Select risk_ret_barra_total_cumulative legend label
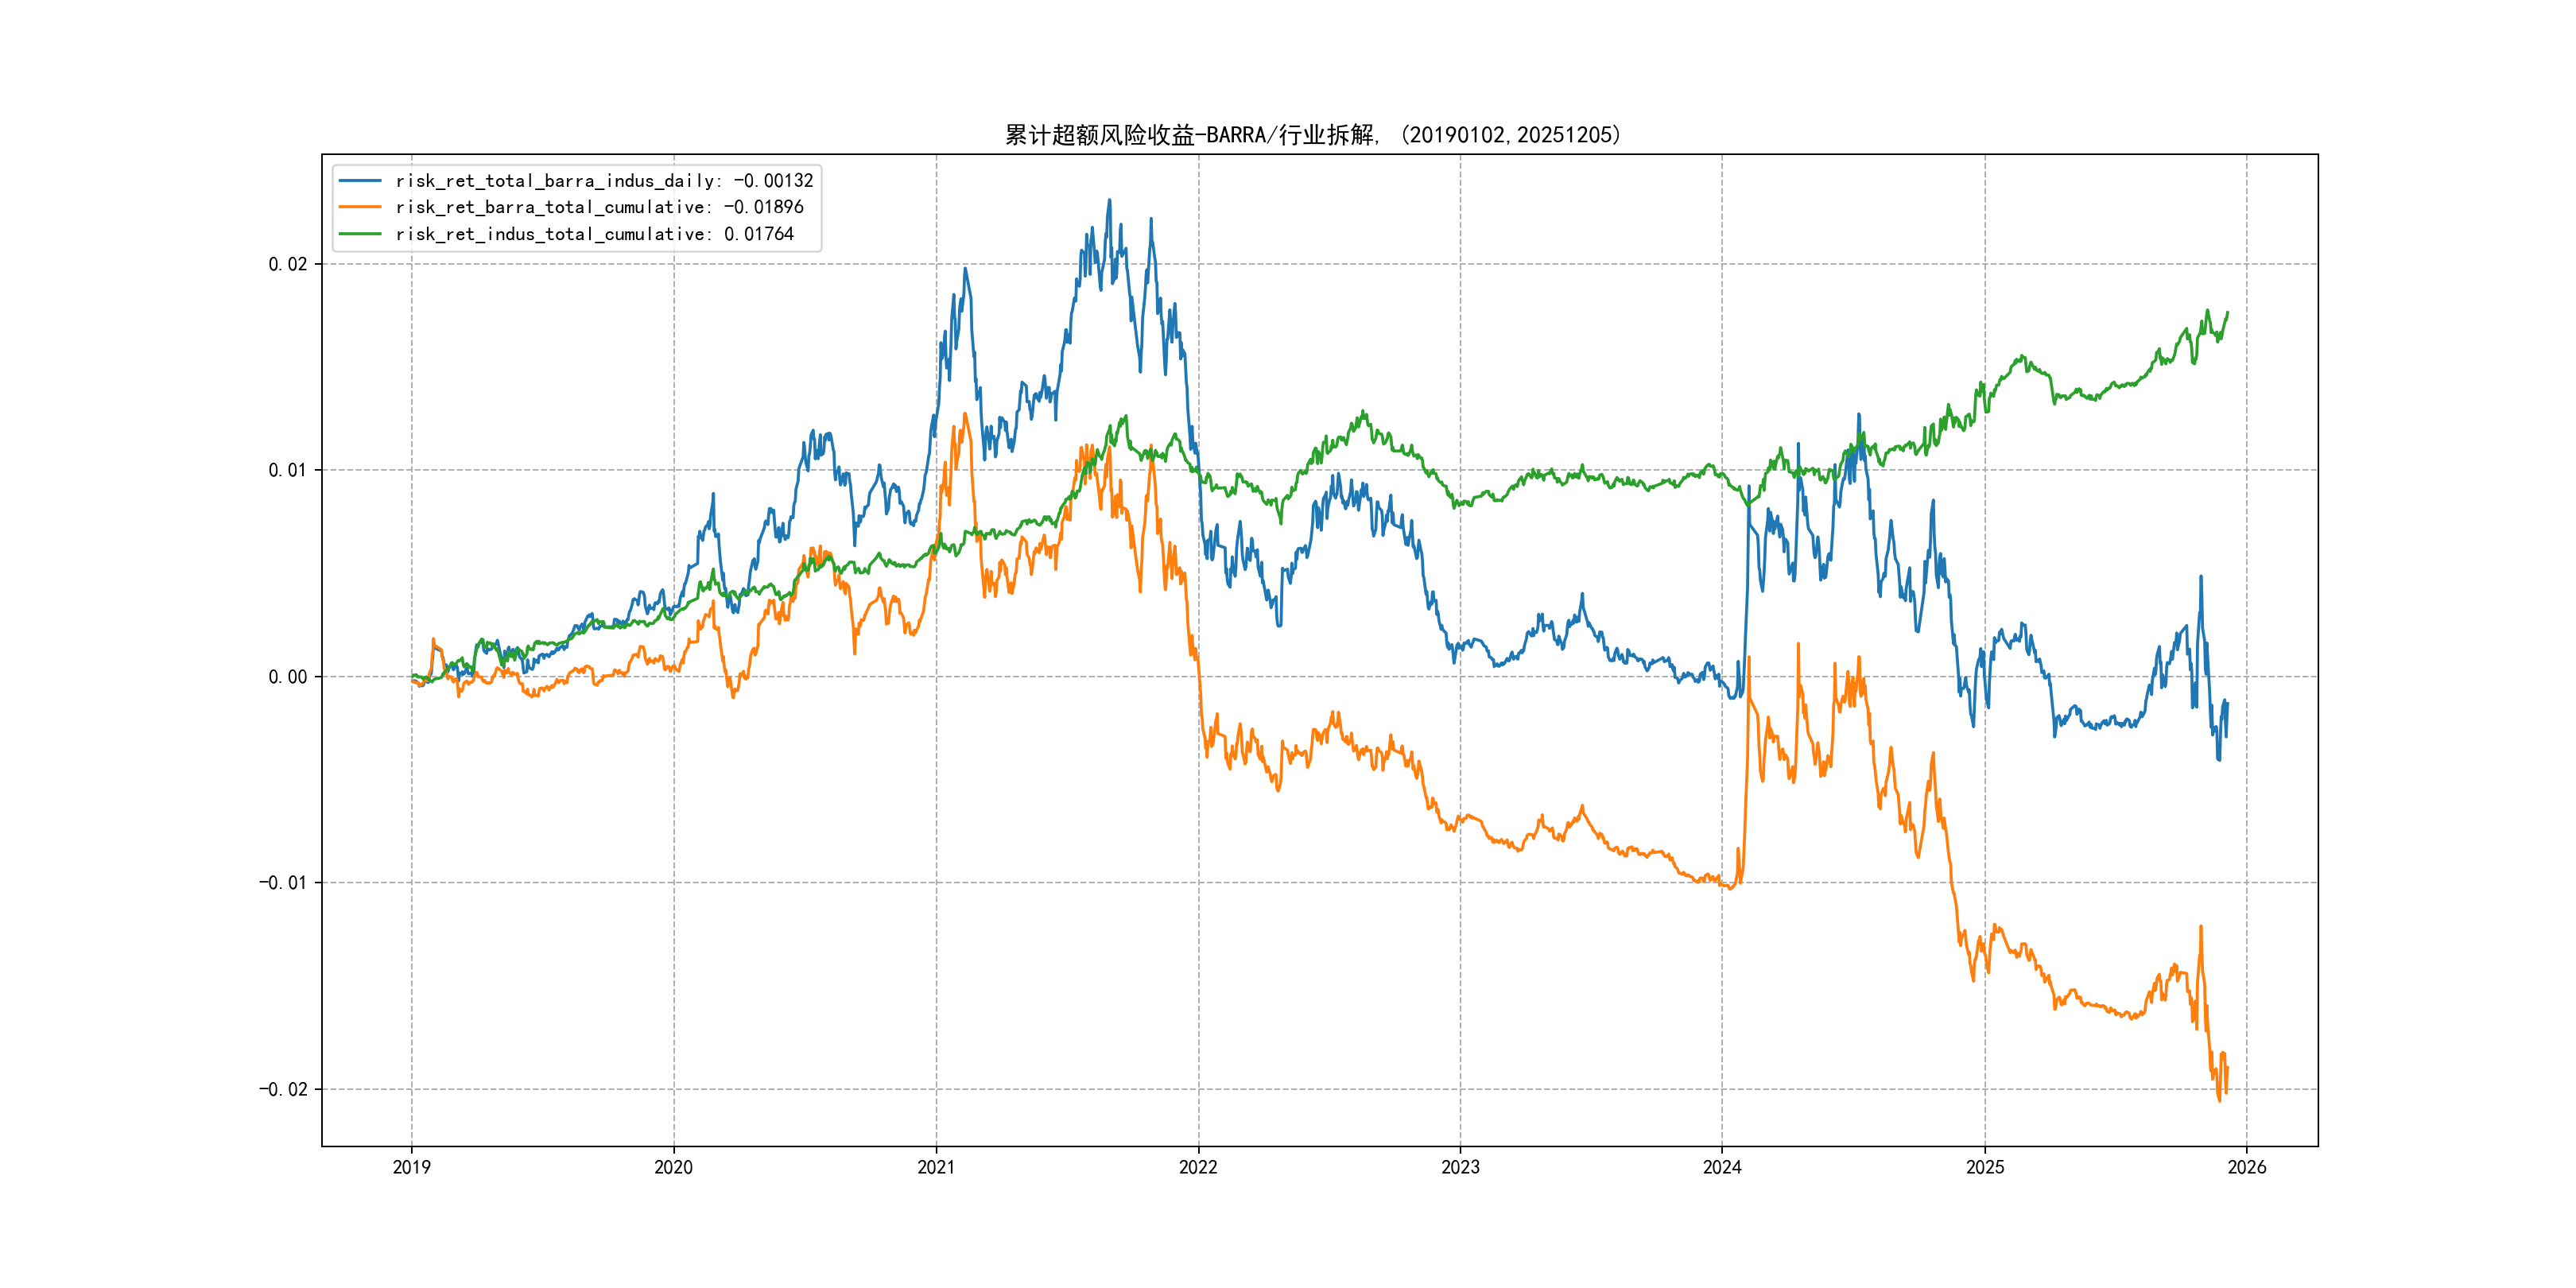 pyautogui.click(x=599, y=207)
